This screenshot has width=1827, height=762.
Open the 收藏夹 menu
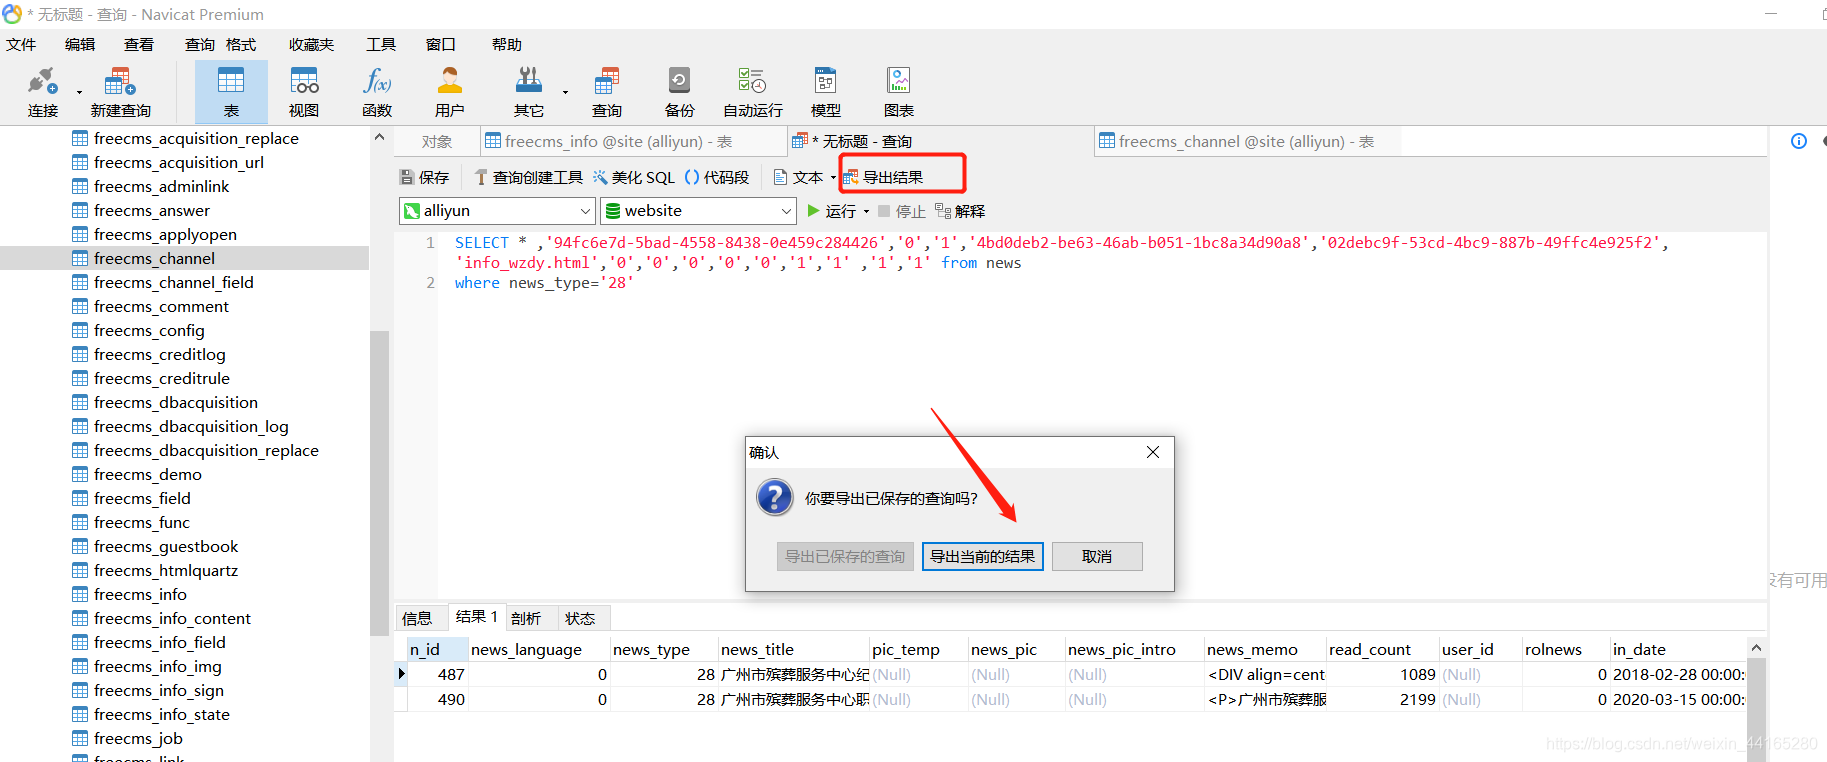point(311,45)
